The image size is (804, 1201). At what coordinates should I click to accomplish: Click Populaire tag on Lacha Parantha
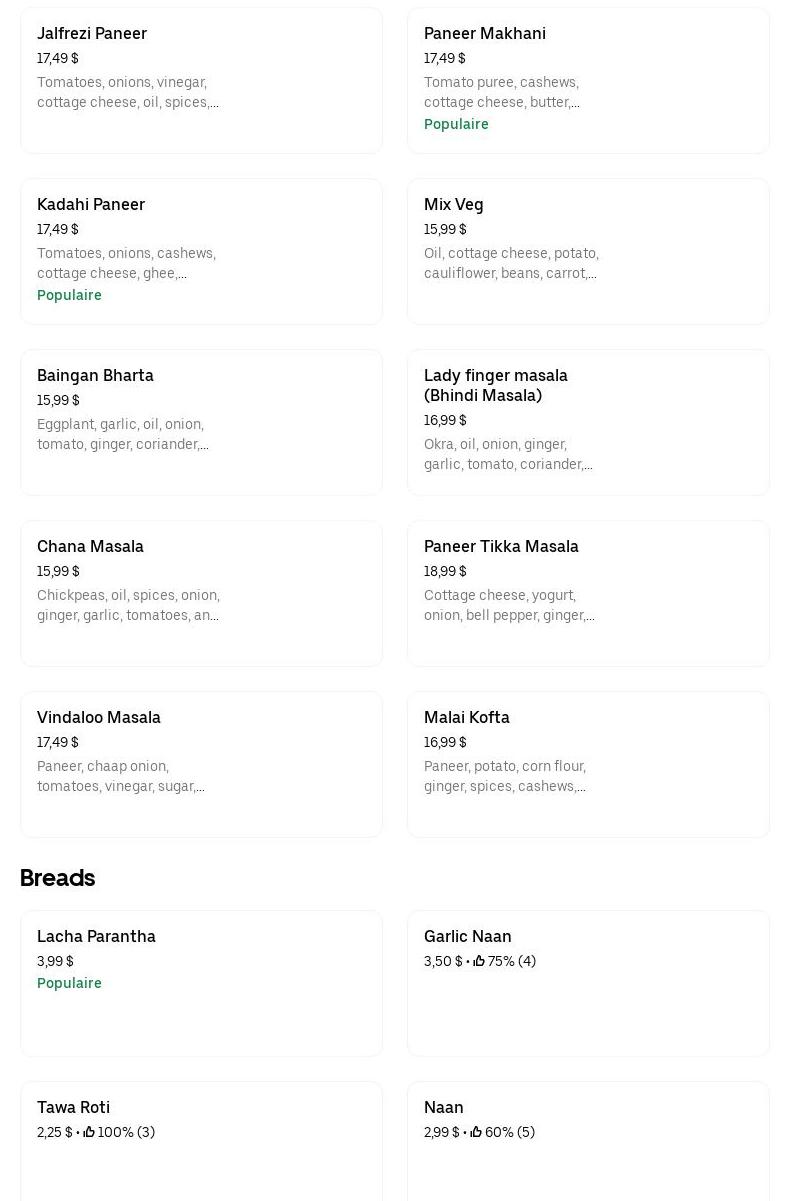pyautogui.click(x=69, y=983)
